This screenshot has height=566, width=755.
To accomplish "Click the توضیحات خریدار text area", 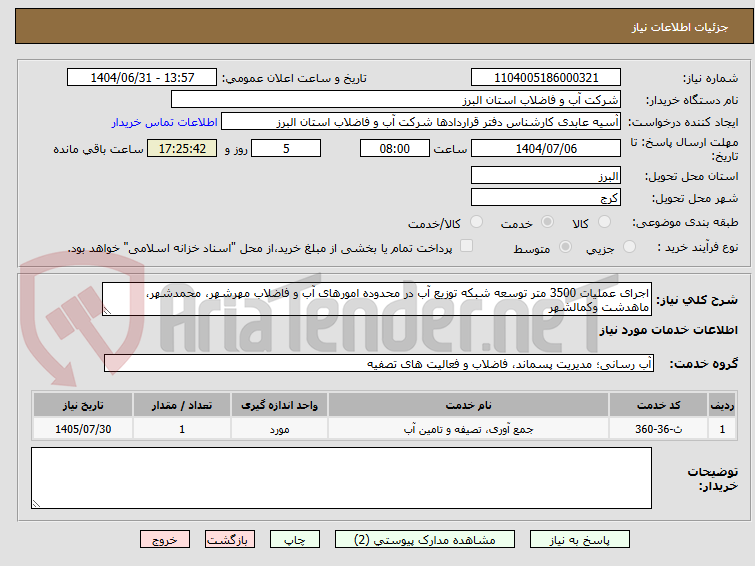I will 341,478.
